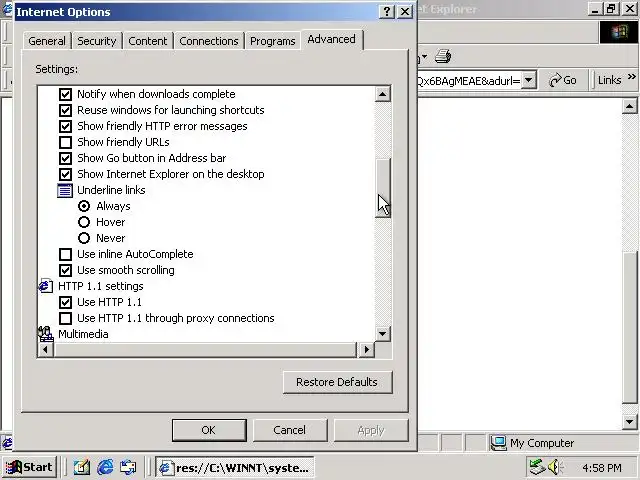Enable Use HTTP 1.1 through proxy connections
This screenshot has height=480, width=640.
(x=65, y=318)
